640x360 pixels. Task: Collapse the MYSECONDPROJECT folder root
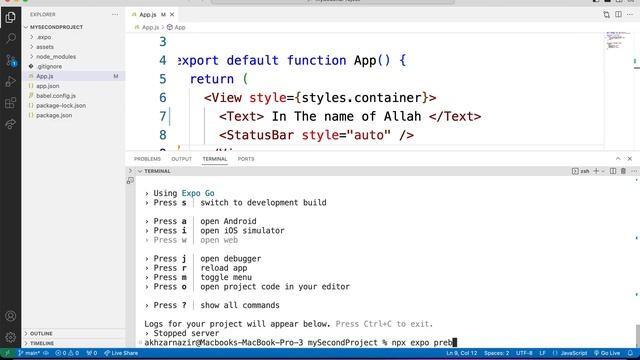(56, 27)
